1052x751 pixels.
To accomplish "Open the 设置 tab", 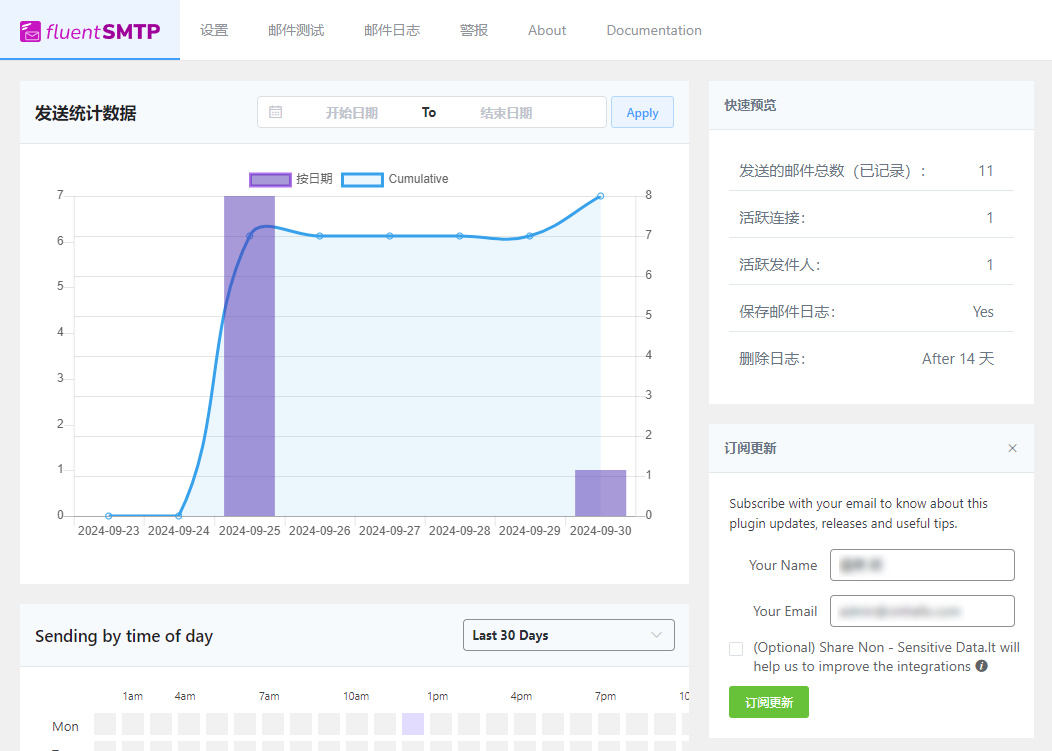I will point(214,30).
